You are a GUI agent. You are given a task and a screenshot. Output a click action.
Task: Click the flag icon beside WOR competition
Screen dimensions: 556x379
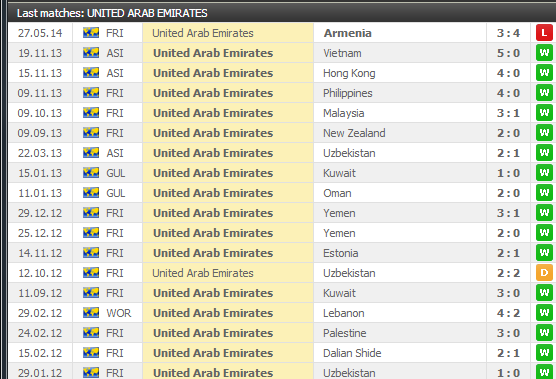coord(91,313)
